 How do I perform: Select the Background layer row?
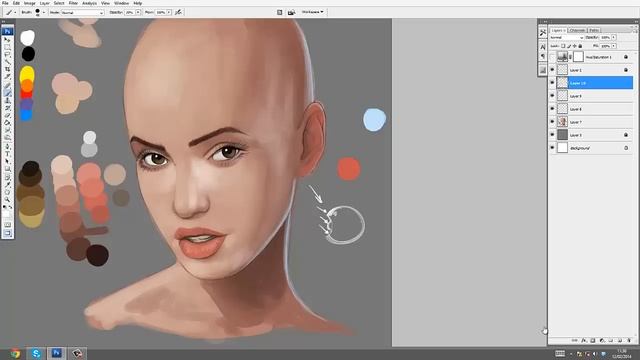point(591,148)
